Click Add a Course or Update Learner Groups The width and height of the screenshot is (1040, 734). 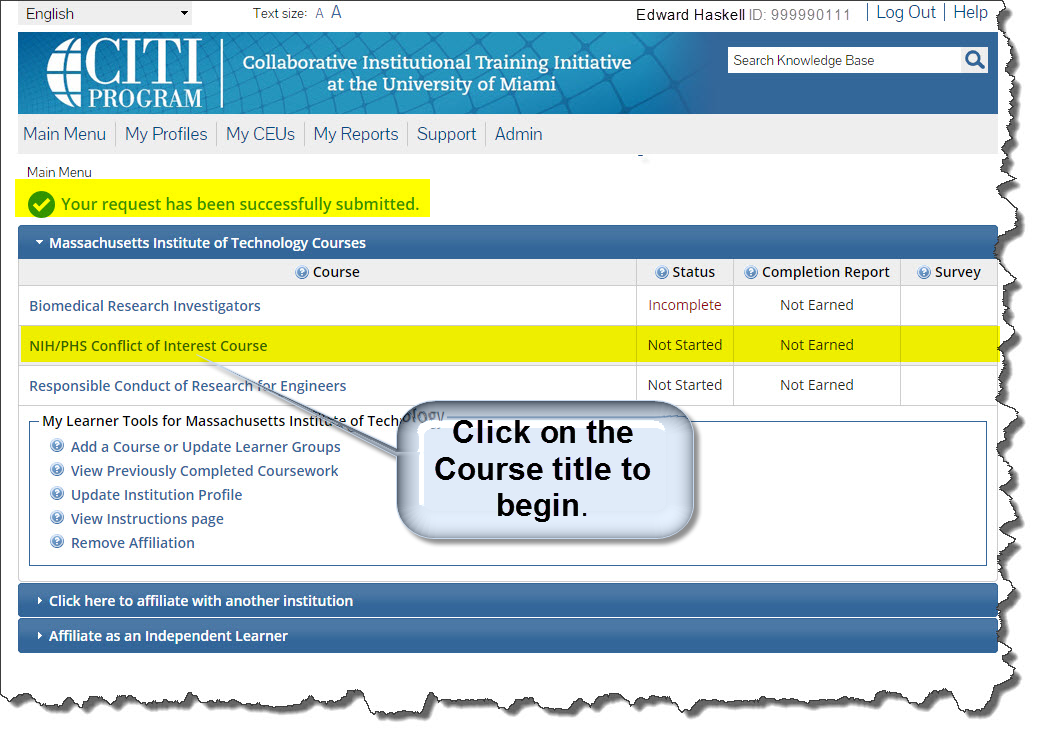pyautogui.click(x=206, y=447)
